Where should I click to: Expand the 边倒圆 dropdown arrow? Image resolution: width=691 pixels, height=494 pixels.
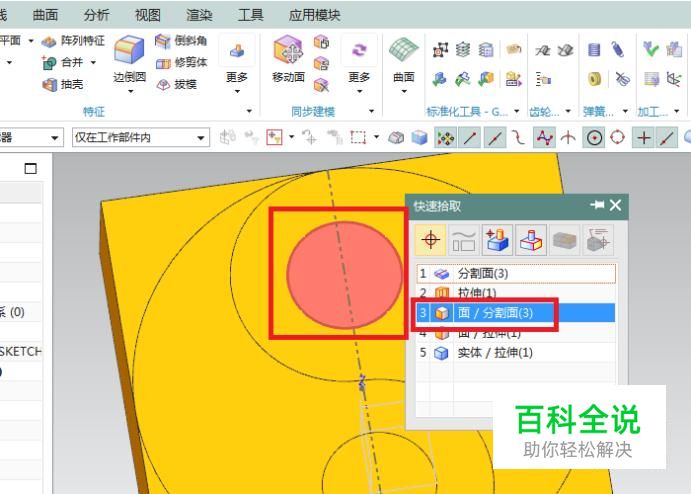click(x=130, y=92)
